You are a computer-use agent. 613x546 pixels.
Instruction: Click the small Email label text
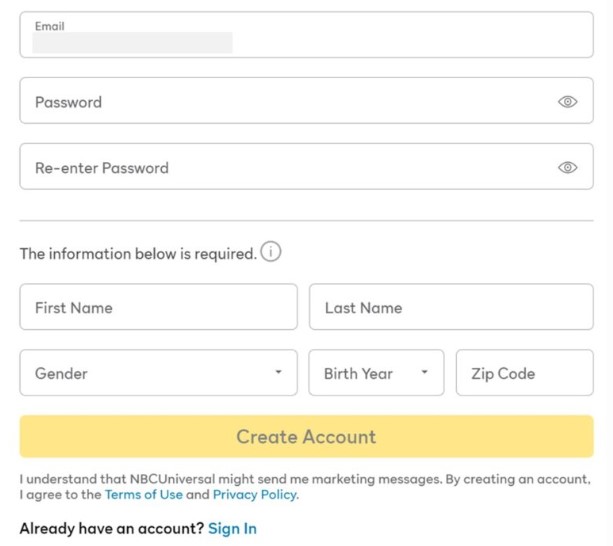(49, 26)
